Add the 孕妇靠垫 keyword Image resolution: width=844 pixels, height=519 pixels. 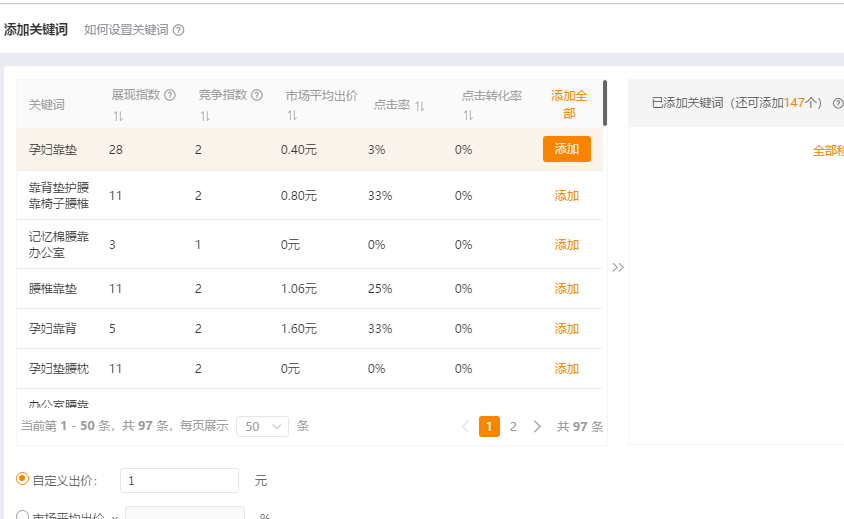(566, 149)
